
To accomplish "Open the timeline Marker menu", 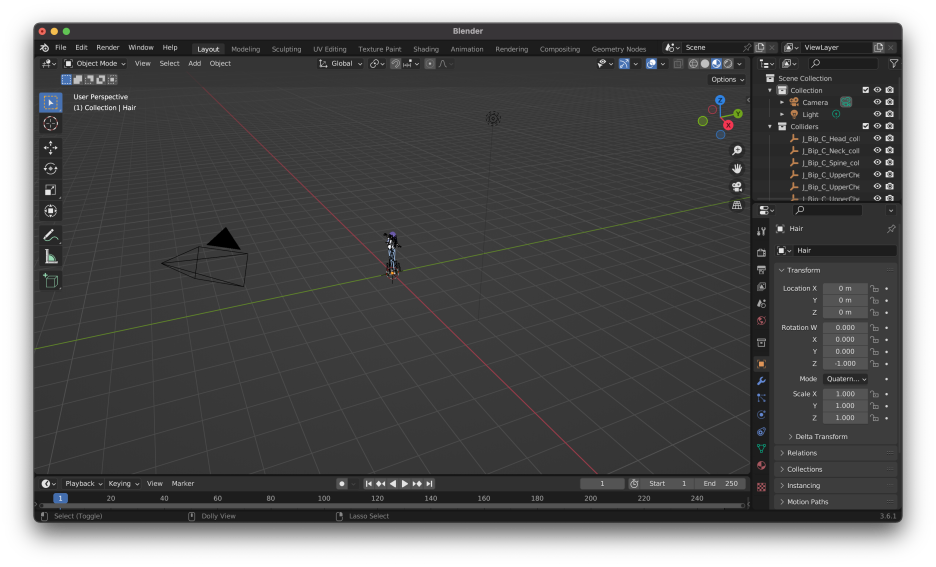I will (x=183, y=483).
